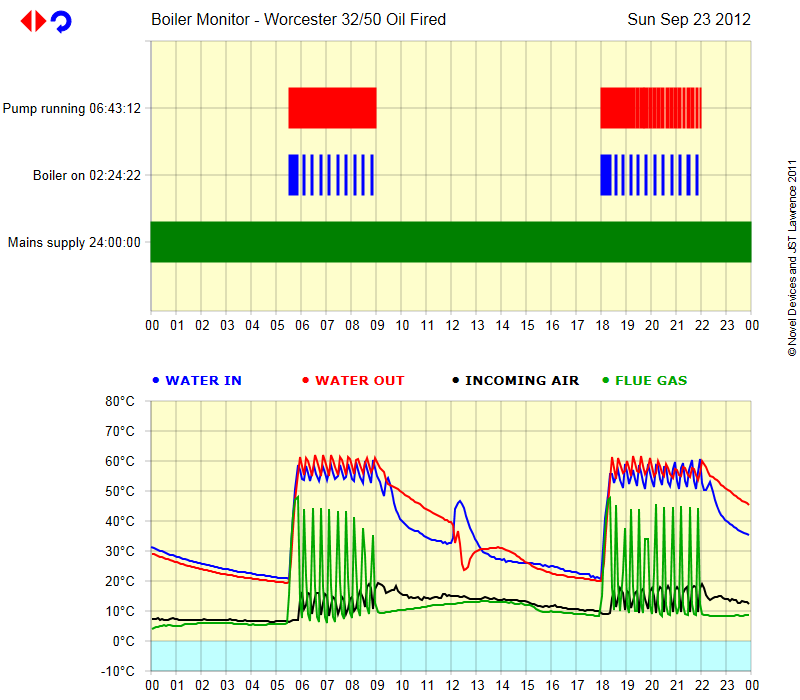Click the 70°C axis label
The image size is (800, 700).
[120, 431]
